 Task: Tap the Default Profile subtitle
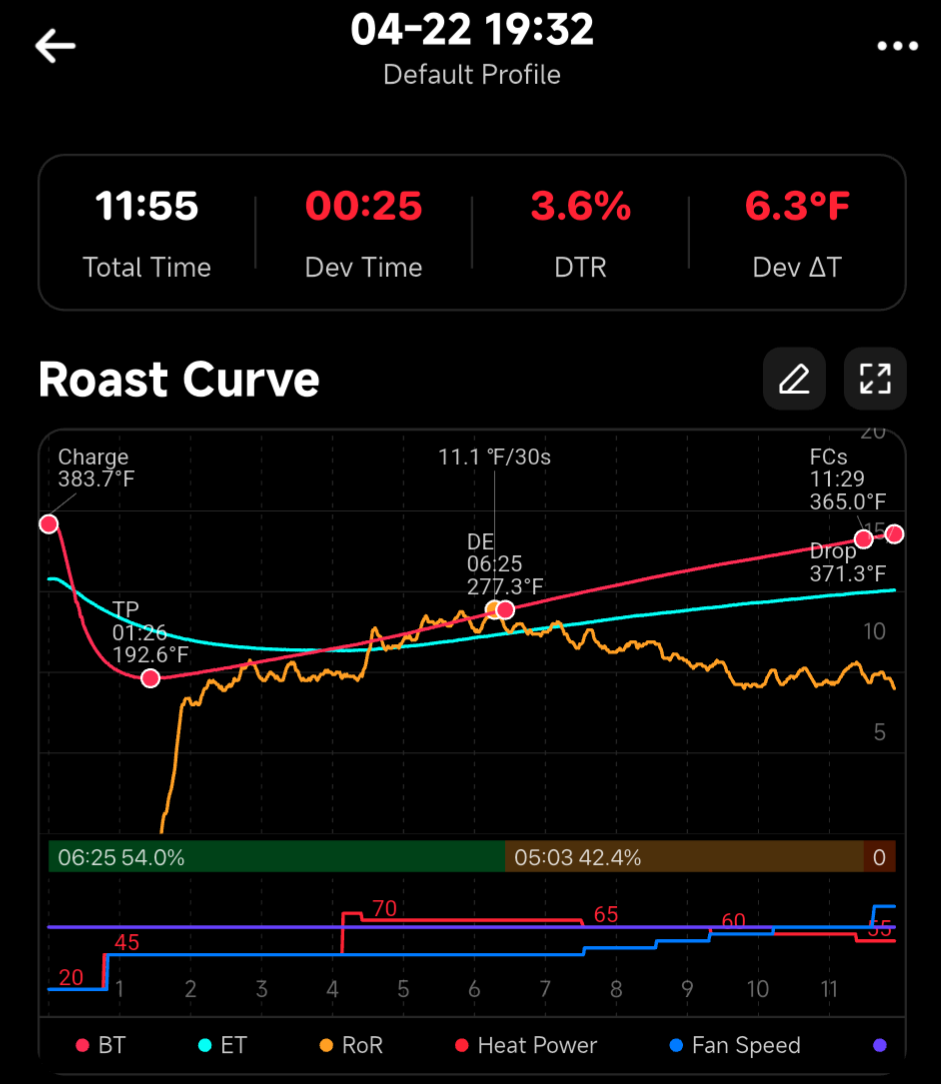pyautogui.click(x=472, y=75)
